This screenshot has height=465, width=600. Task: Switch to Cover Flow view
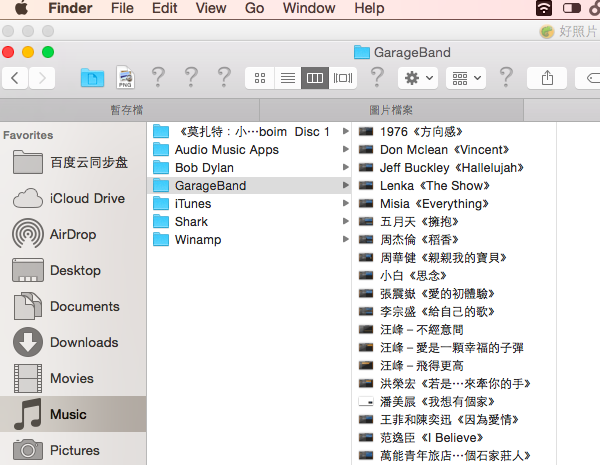[342, 78]
